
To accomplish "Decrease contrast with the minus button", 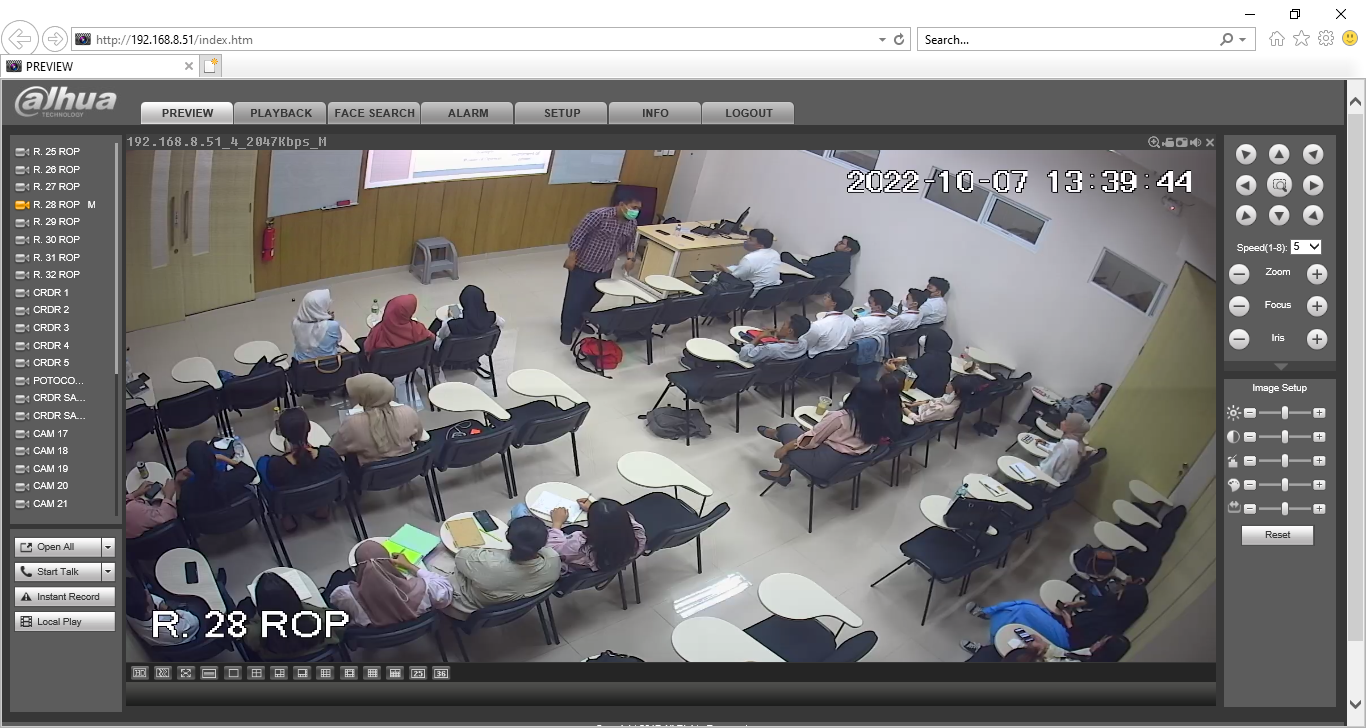I will [1249, 437].
